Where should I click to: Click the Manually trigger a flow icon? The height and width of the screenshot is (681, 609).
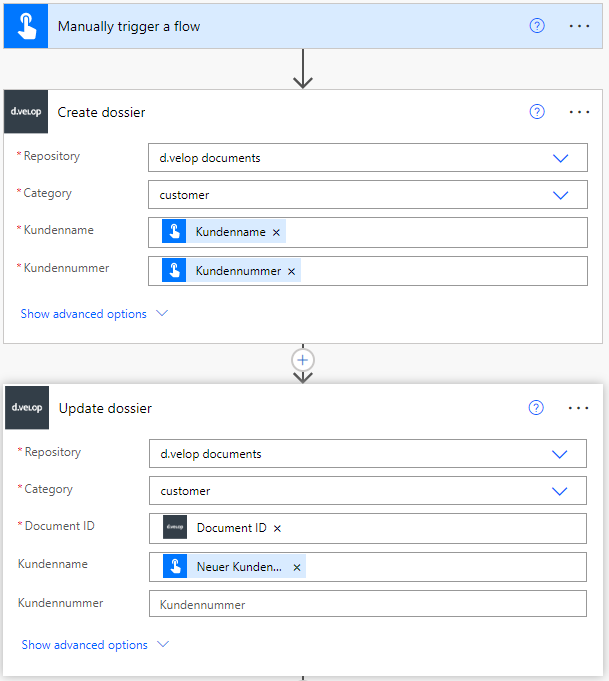click(26, 26)
